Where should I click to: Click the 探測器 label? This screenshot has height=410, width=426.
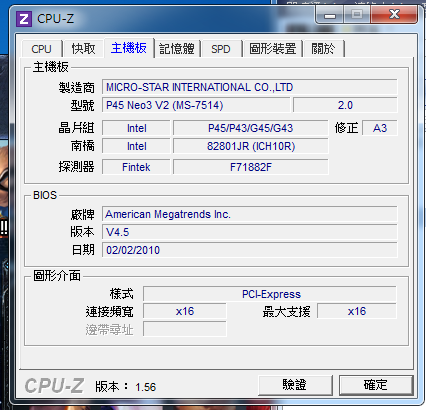[77, 167]
